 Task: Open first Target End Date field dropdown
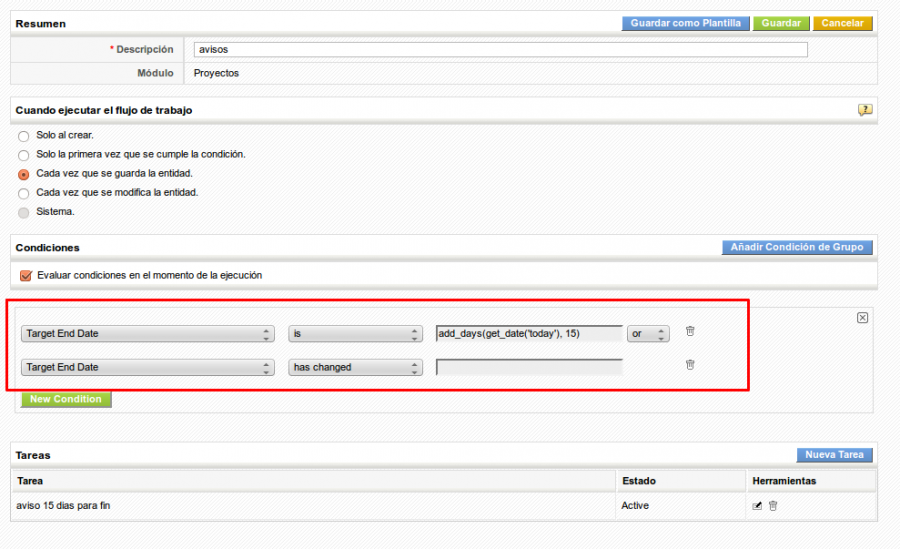click(x=147, y=334)
